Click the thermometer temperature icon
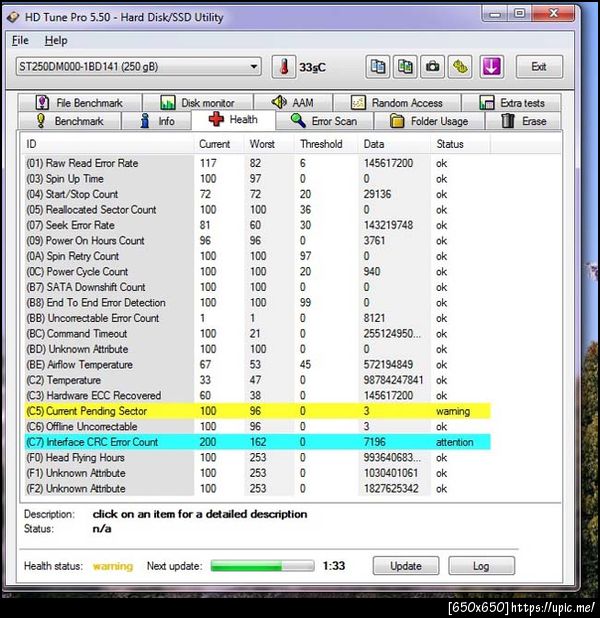The height and width of the screenshot is (618, 600). pos(283,67)
